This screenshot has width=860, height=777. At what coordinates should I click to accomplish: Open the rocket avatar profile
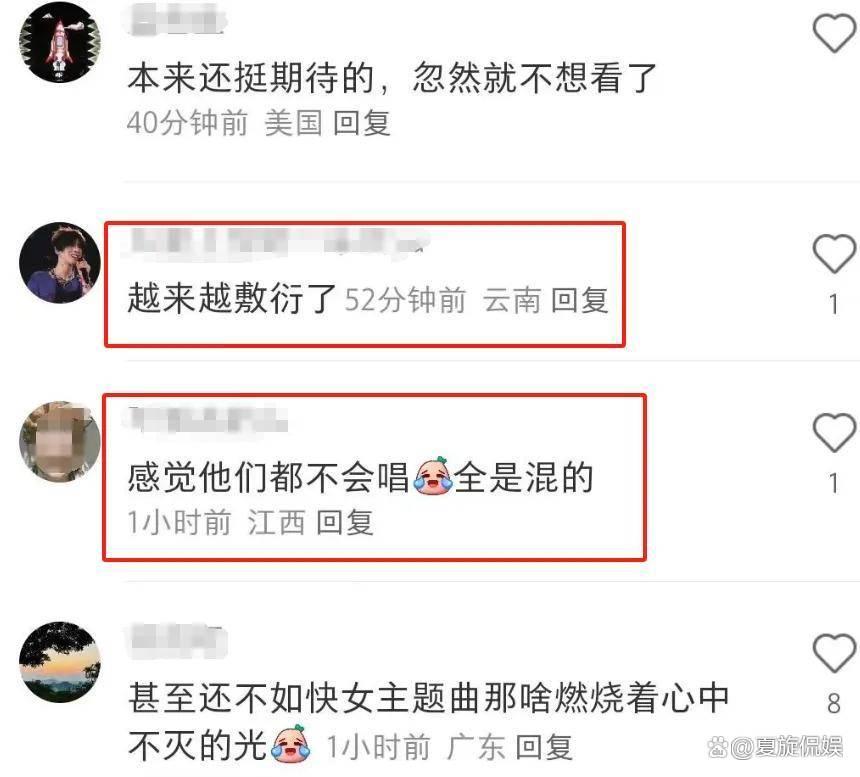60,42
